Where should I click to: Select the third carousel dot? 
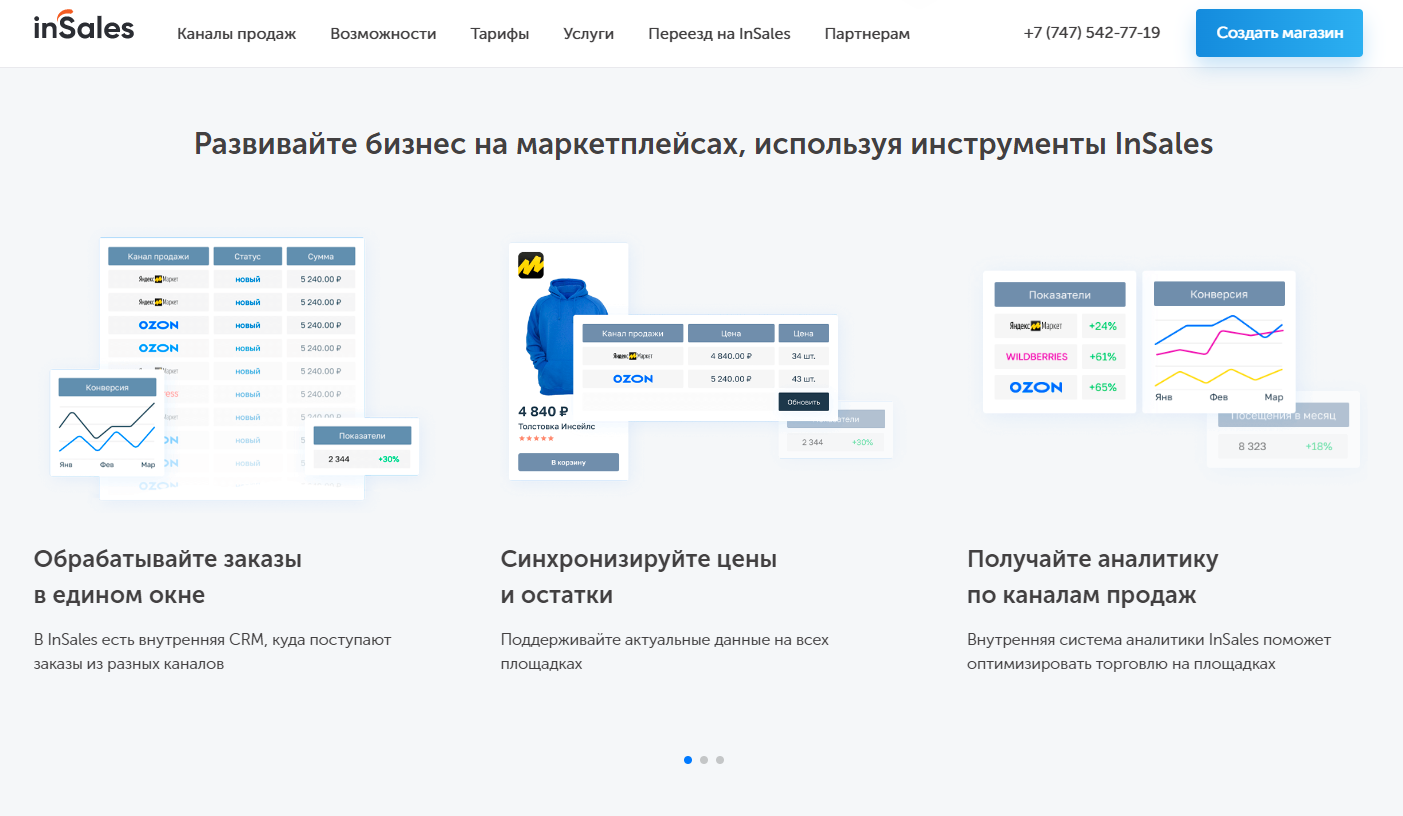tap(720, 760)
